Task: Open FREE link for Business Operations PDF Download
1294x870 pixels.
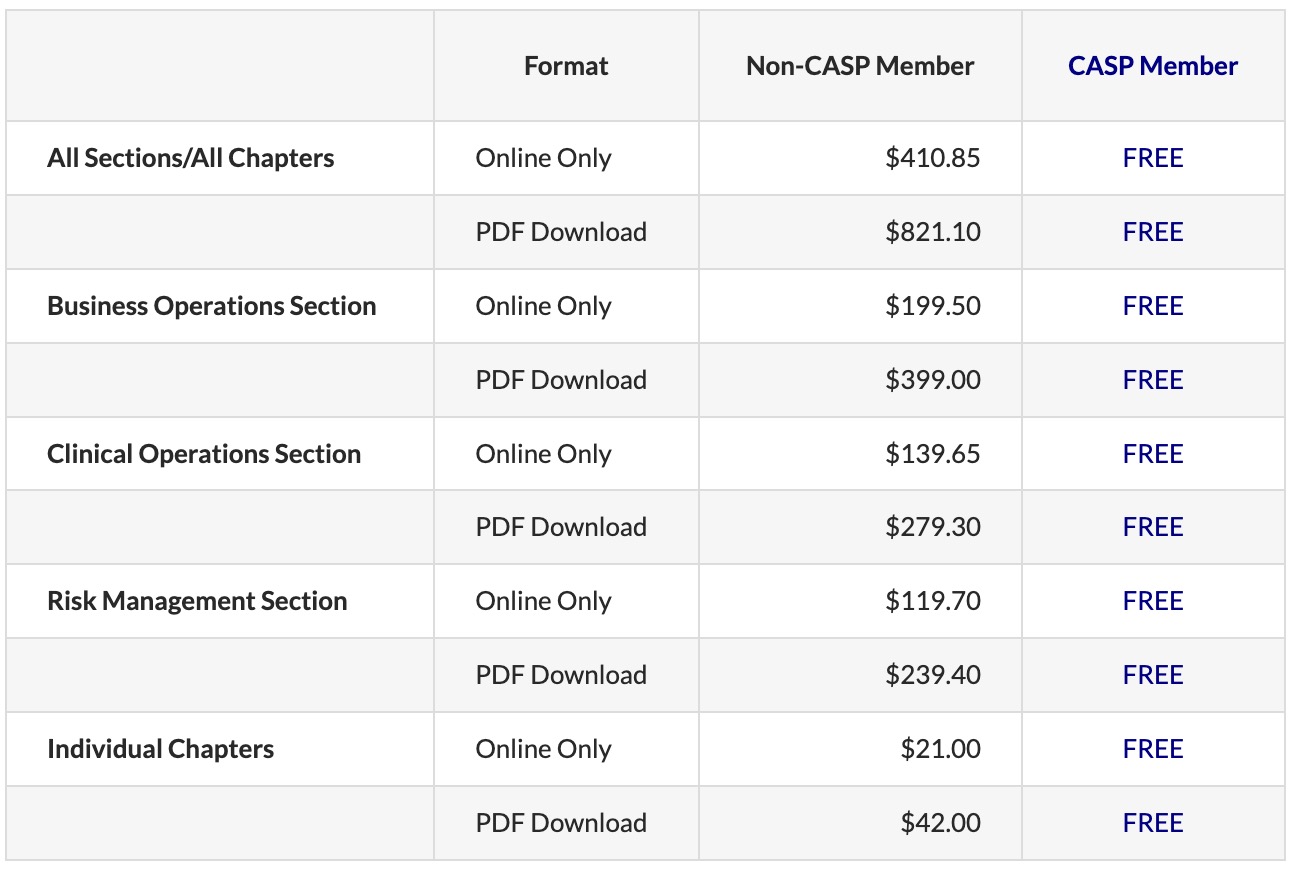Action: click(1153, 380)
